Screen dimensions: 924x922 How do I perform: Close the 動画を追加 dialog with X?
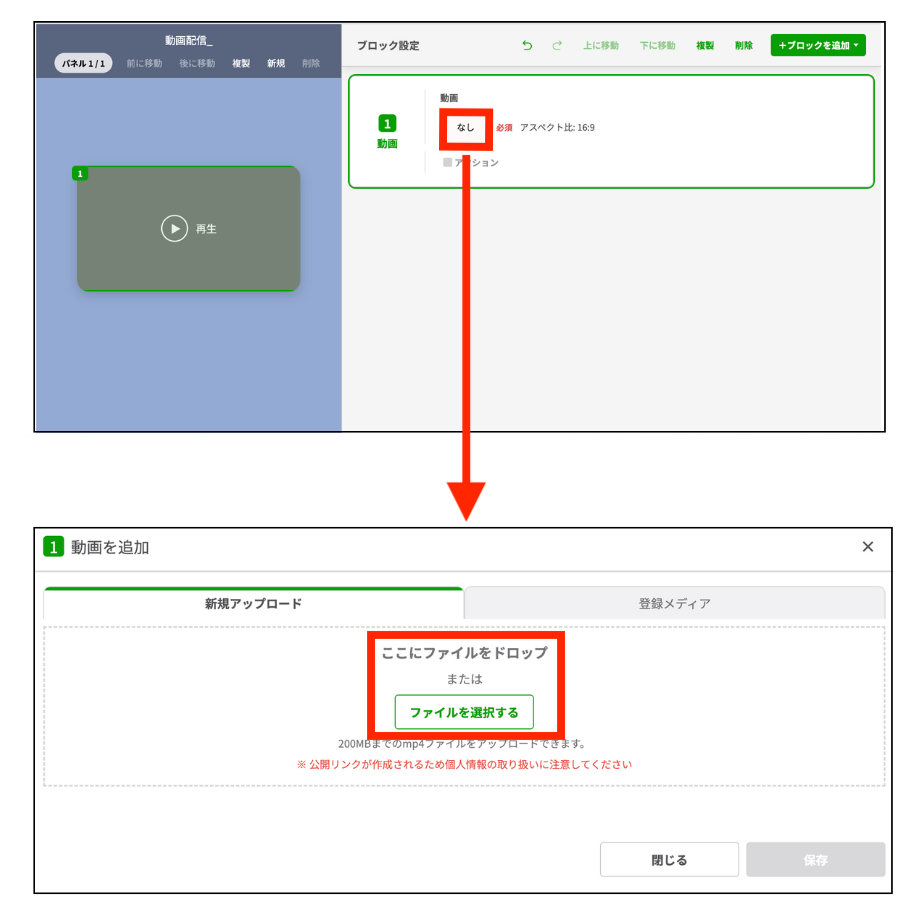pyautogui.click(x=867, y=546)
